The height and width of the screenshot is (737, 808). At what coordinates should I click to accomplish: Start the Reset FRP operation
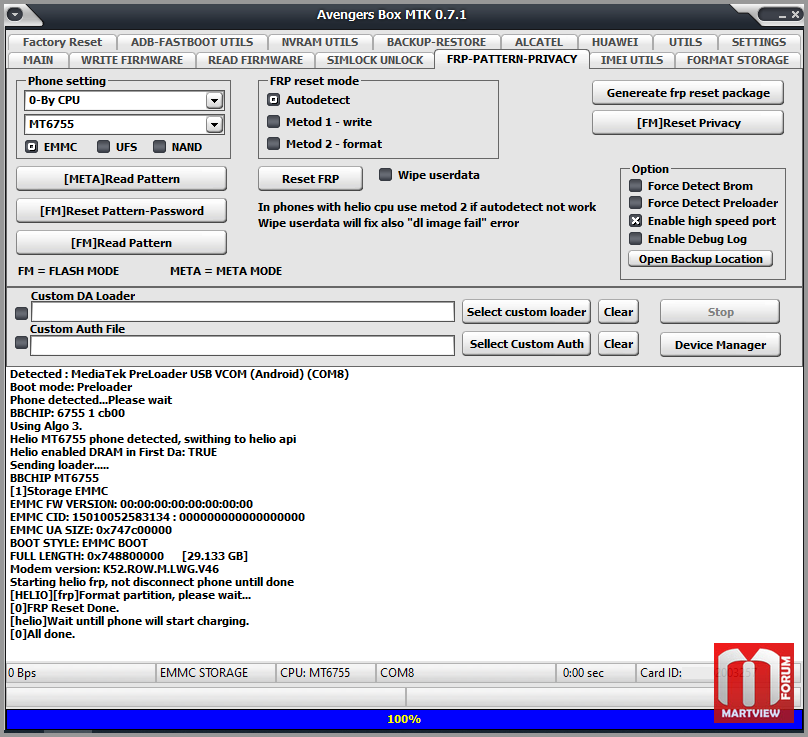coord(310,179)
